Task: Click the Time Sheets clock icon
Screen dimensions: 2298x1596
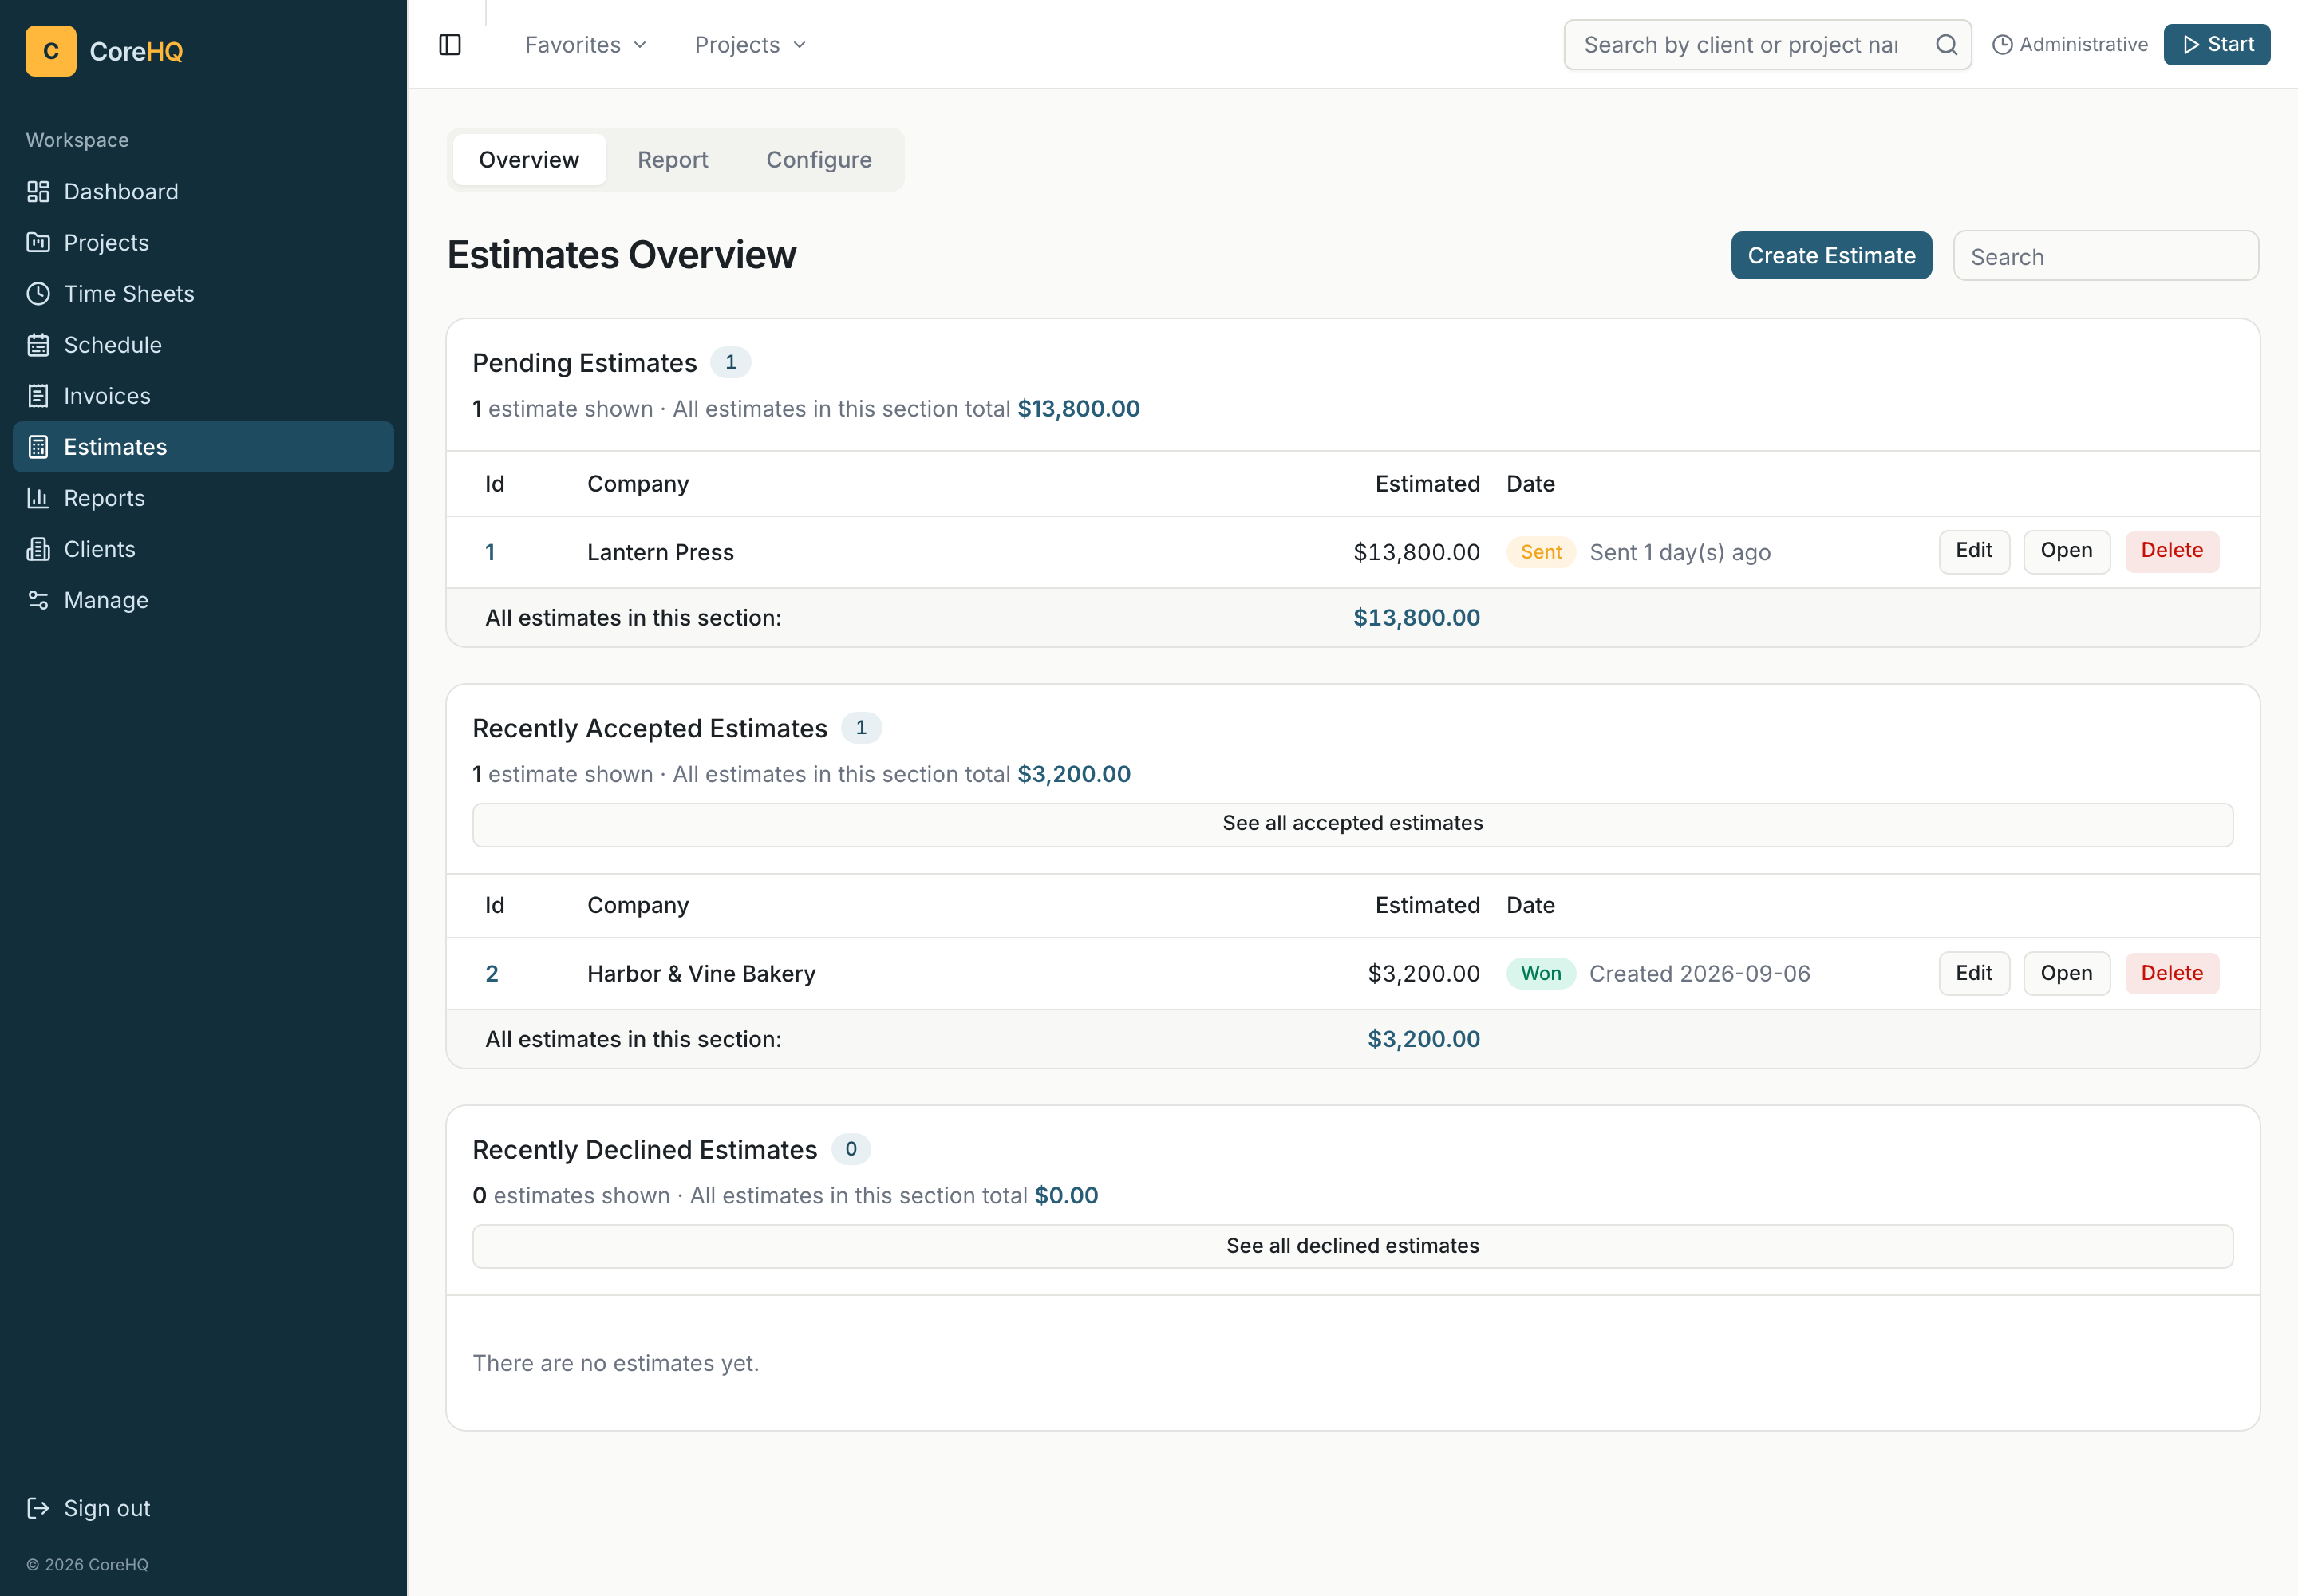Action: click(x=38, y=293)
